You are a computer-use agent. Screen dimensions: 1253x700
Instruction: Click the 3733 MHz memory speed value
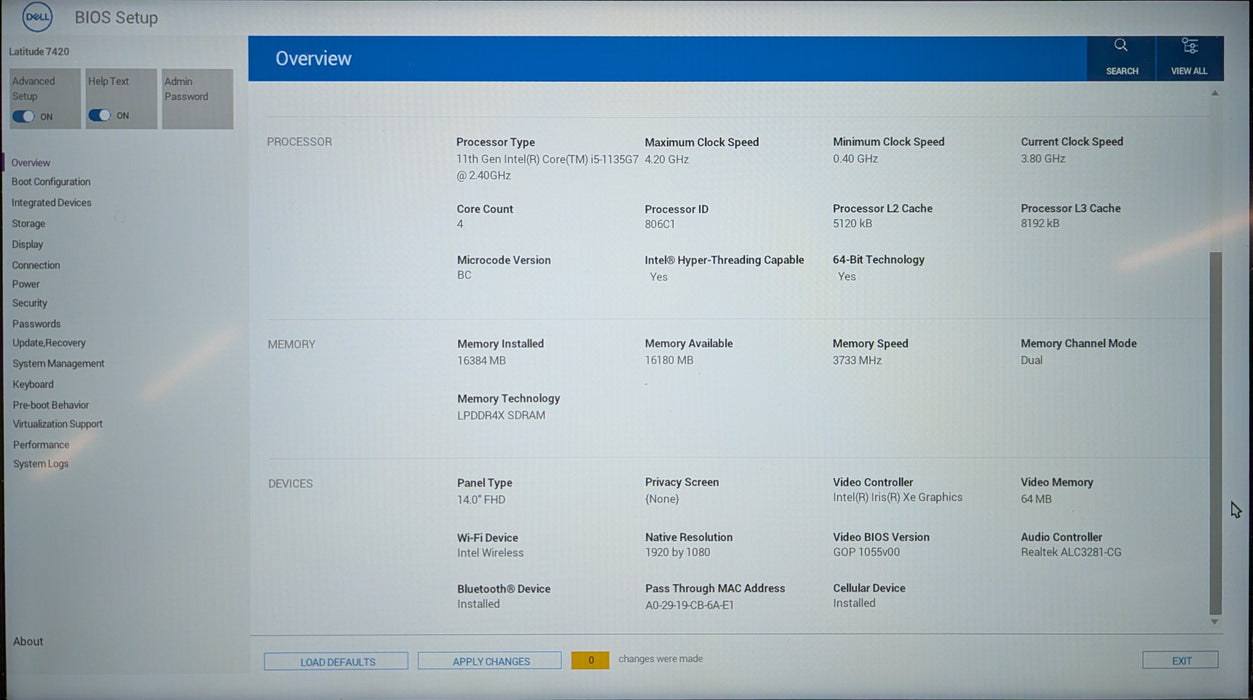(857, 360)
